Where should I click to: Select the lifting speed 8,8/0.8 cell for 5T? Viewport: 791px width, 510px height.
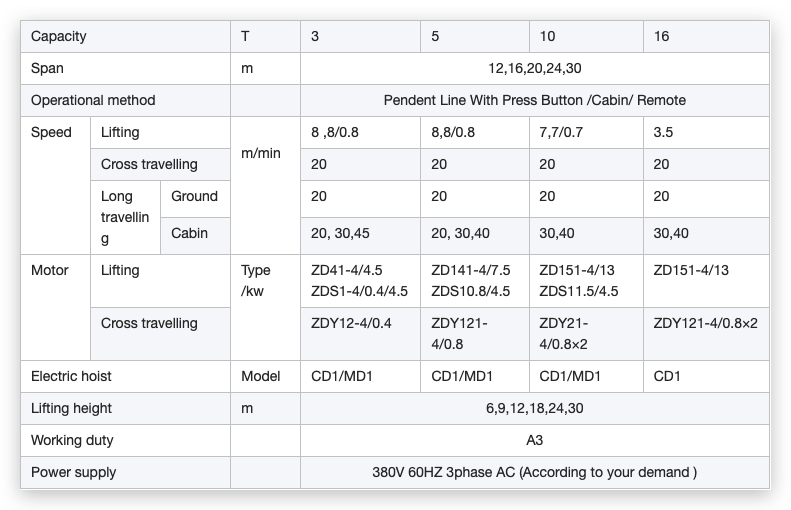pyautogui.click(x=475, y=133)
